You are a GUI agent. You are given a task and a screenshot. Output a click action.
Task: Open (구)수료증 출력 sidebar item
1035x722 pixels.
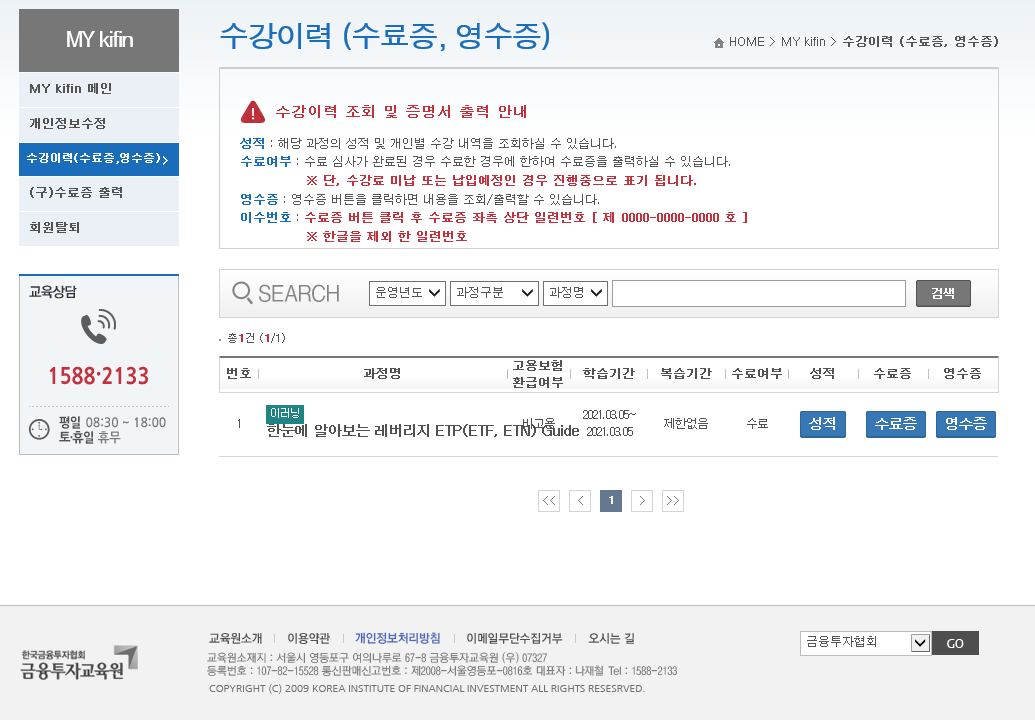(x=98, y=193)
